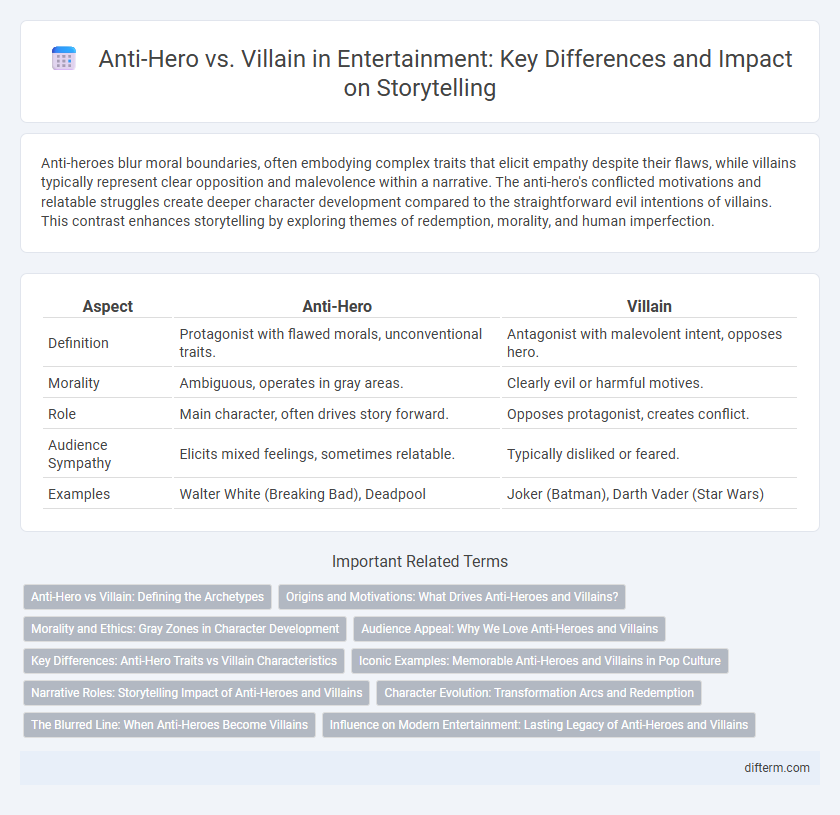Image resolution: width=840 pixels, height=815 pixels.
Task: Open 'Audience Appeal: Why We Love Anti-Heroes' tag
Action: (509, 629)
